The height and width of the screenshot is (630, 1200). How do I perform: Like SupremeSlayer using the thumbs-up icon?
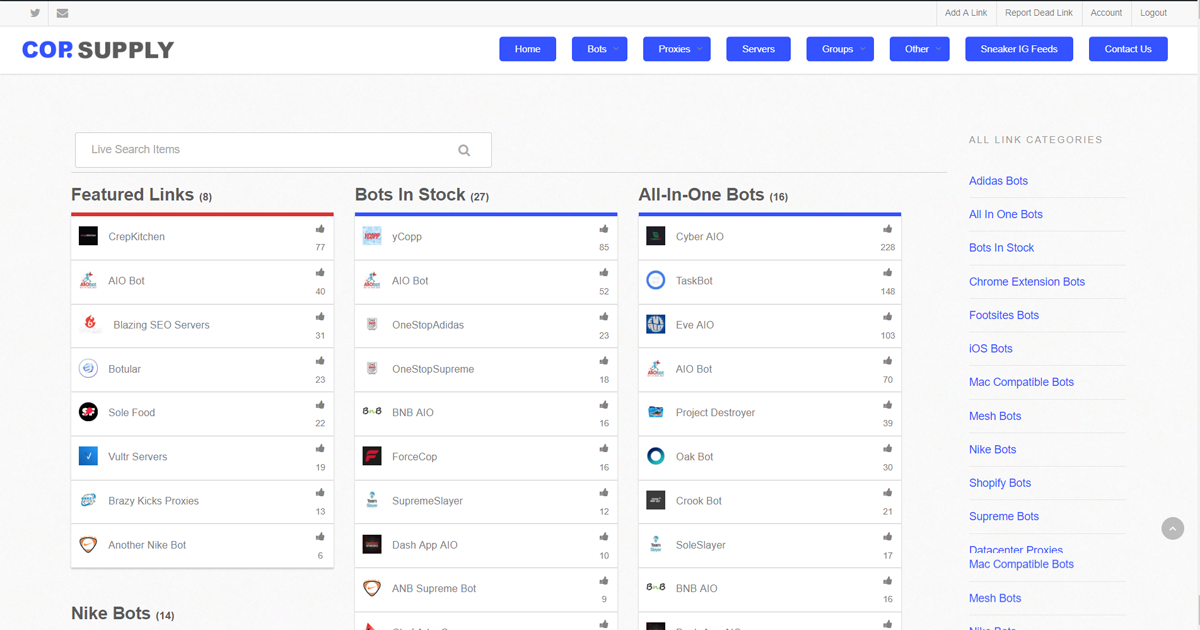point(604,493)
